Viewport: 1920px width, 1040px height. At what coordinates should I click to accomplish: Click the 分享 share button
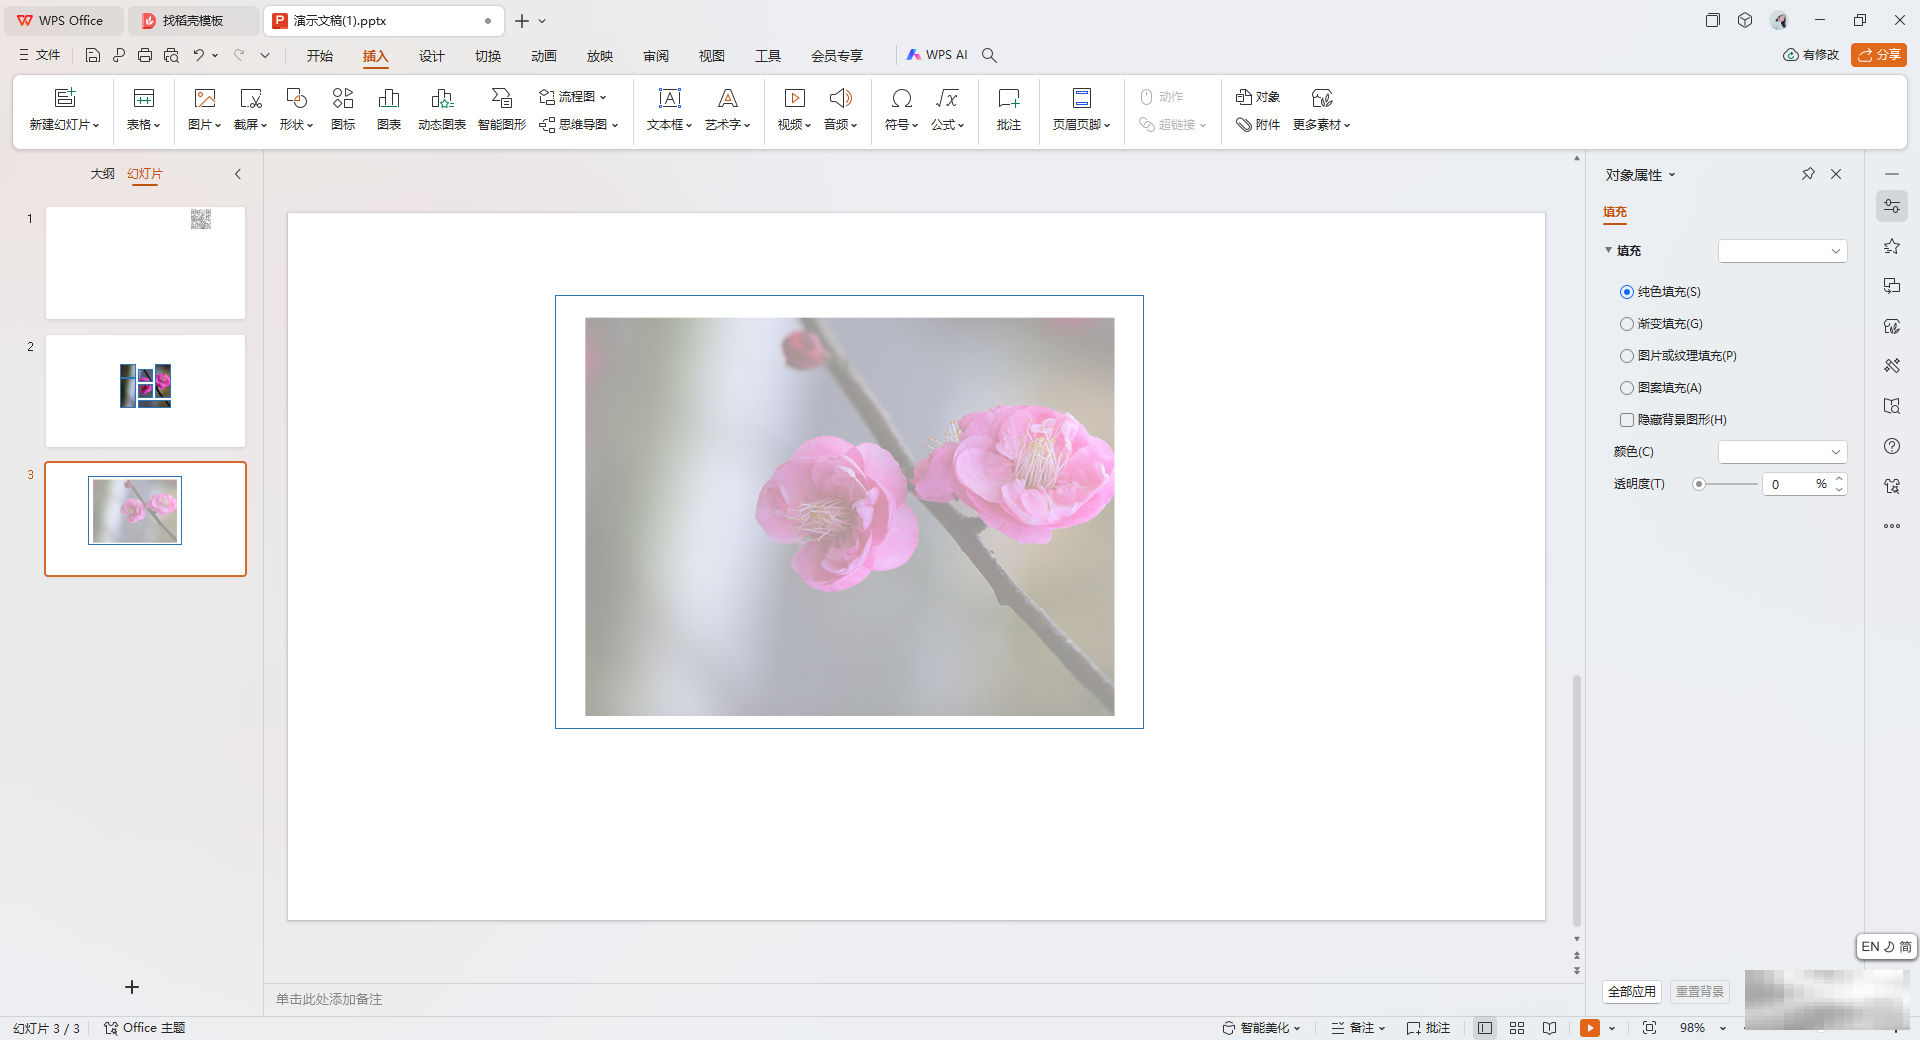(x=1879, y=55)
